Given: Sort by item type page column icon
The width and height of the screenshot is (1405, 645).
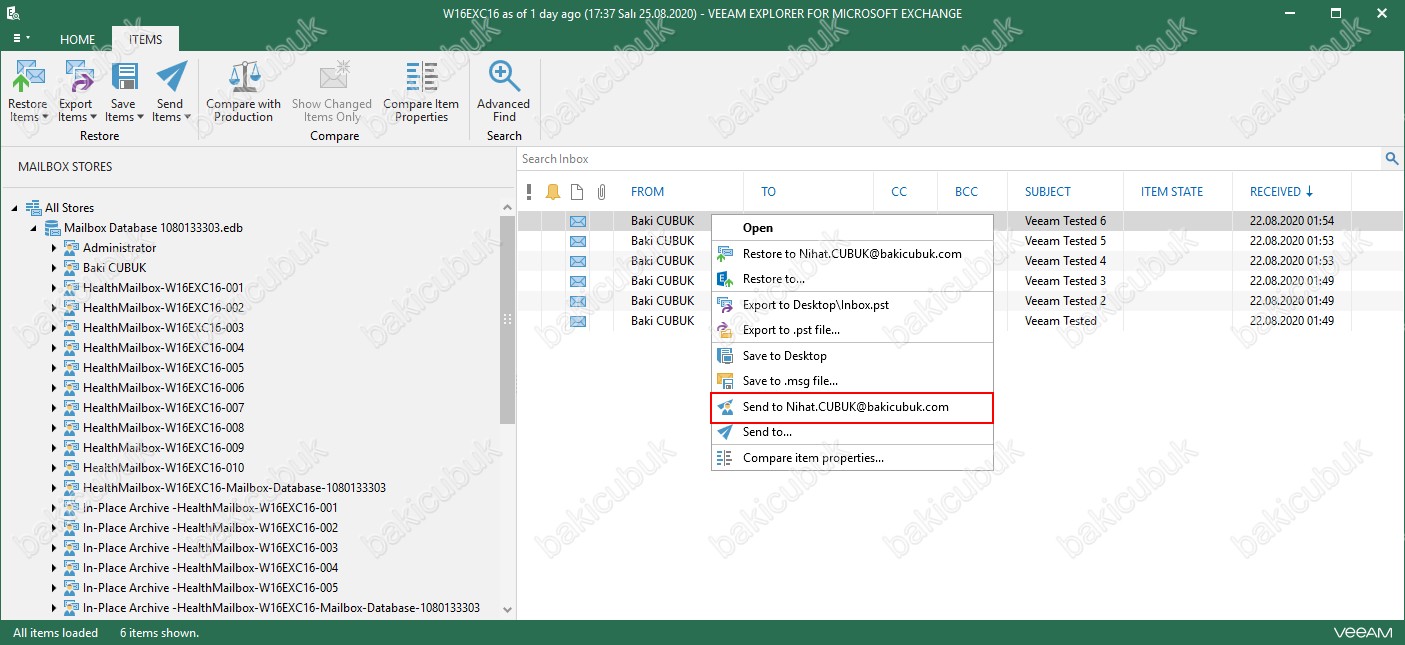Looking at the screenshot, I should pyautogui.click(x=577, y=192).
